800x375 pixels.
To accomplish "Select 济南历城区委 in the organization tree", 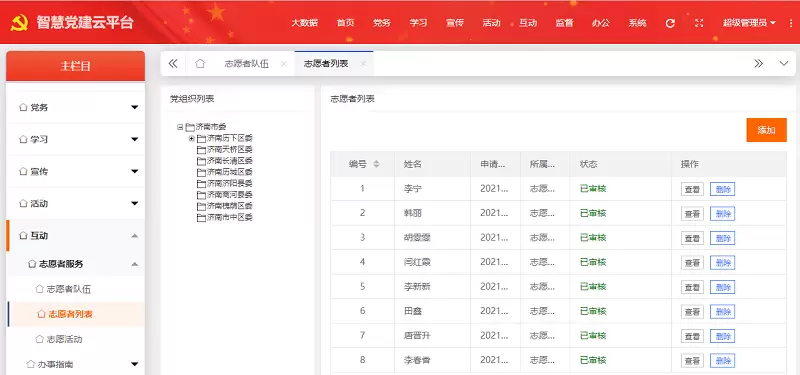I will [230, 172].
